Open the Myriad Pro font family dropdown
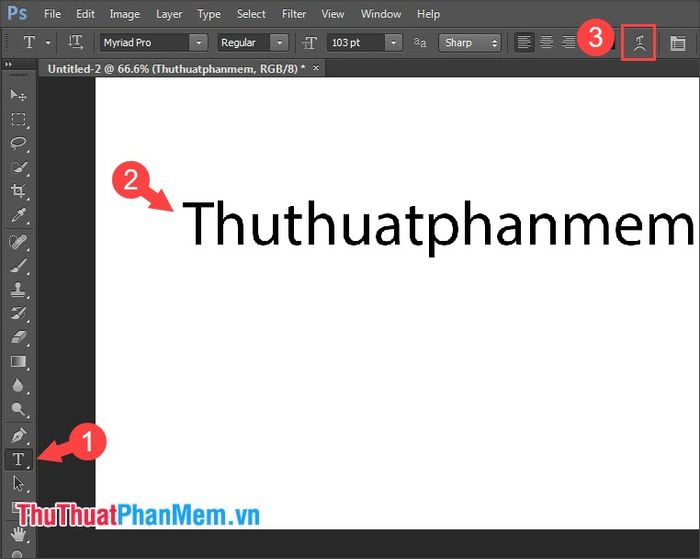Image resolution: width=700 pixels, height=559 pixels. coord(199,43)
